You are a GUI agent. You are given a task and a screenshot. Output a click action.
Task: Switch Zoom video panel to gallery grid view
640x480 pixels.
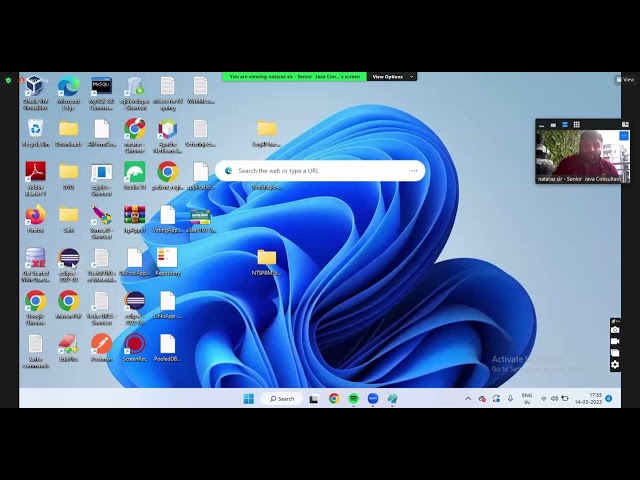pyautogui.click(x=576, y=125)
